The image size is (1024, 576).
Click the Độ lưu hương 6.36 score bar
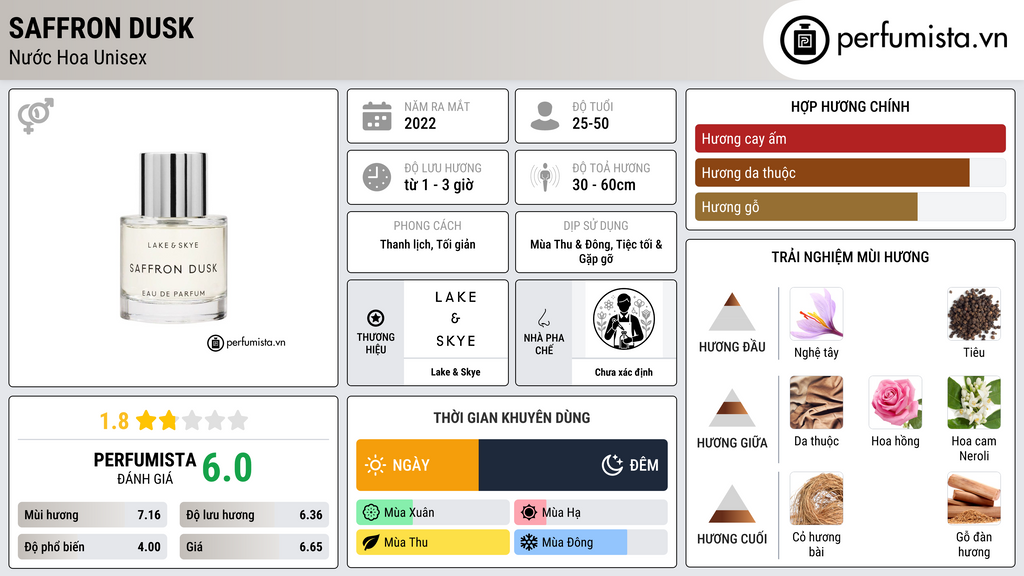tap(254, 515)
